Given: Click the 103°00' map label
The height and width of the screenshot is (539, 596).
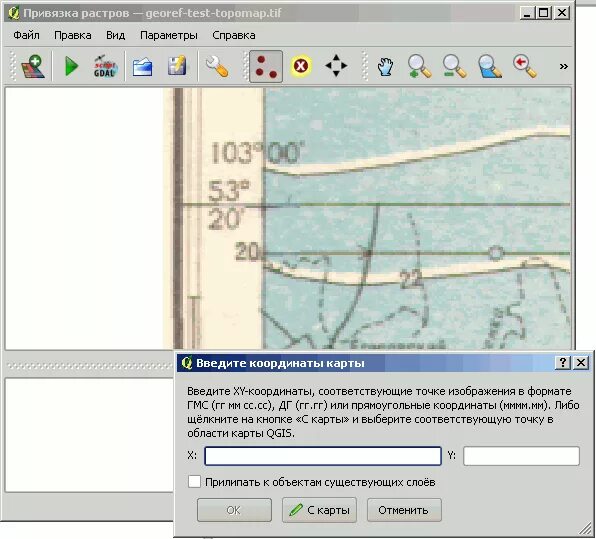Looking at the screenshot, I should [257, 152].
